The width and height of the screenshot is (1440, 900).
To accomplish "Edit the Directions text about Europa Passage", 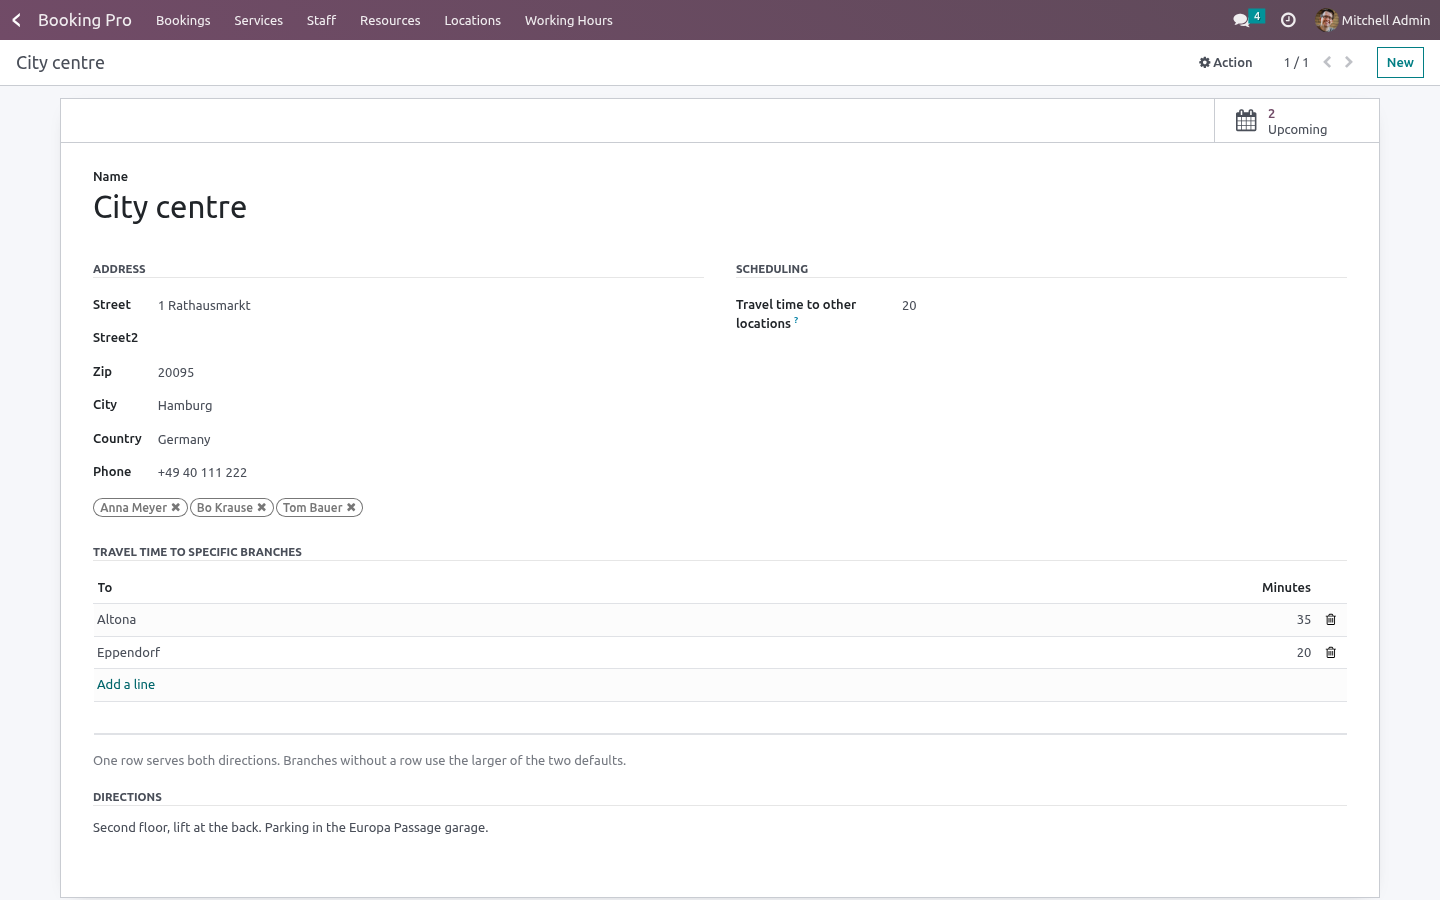I will point(720,828).
